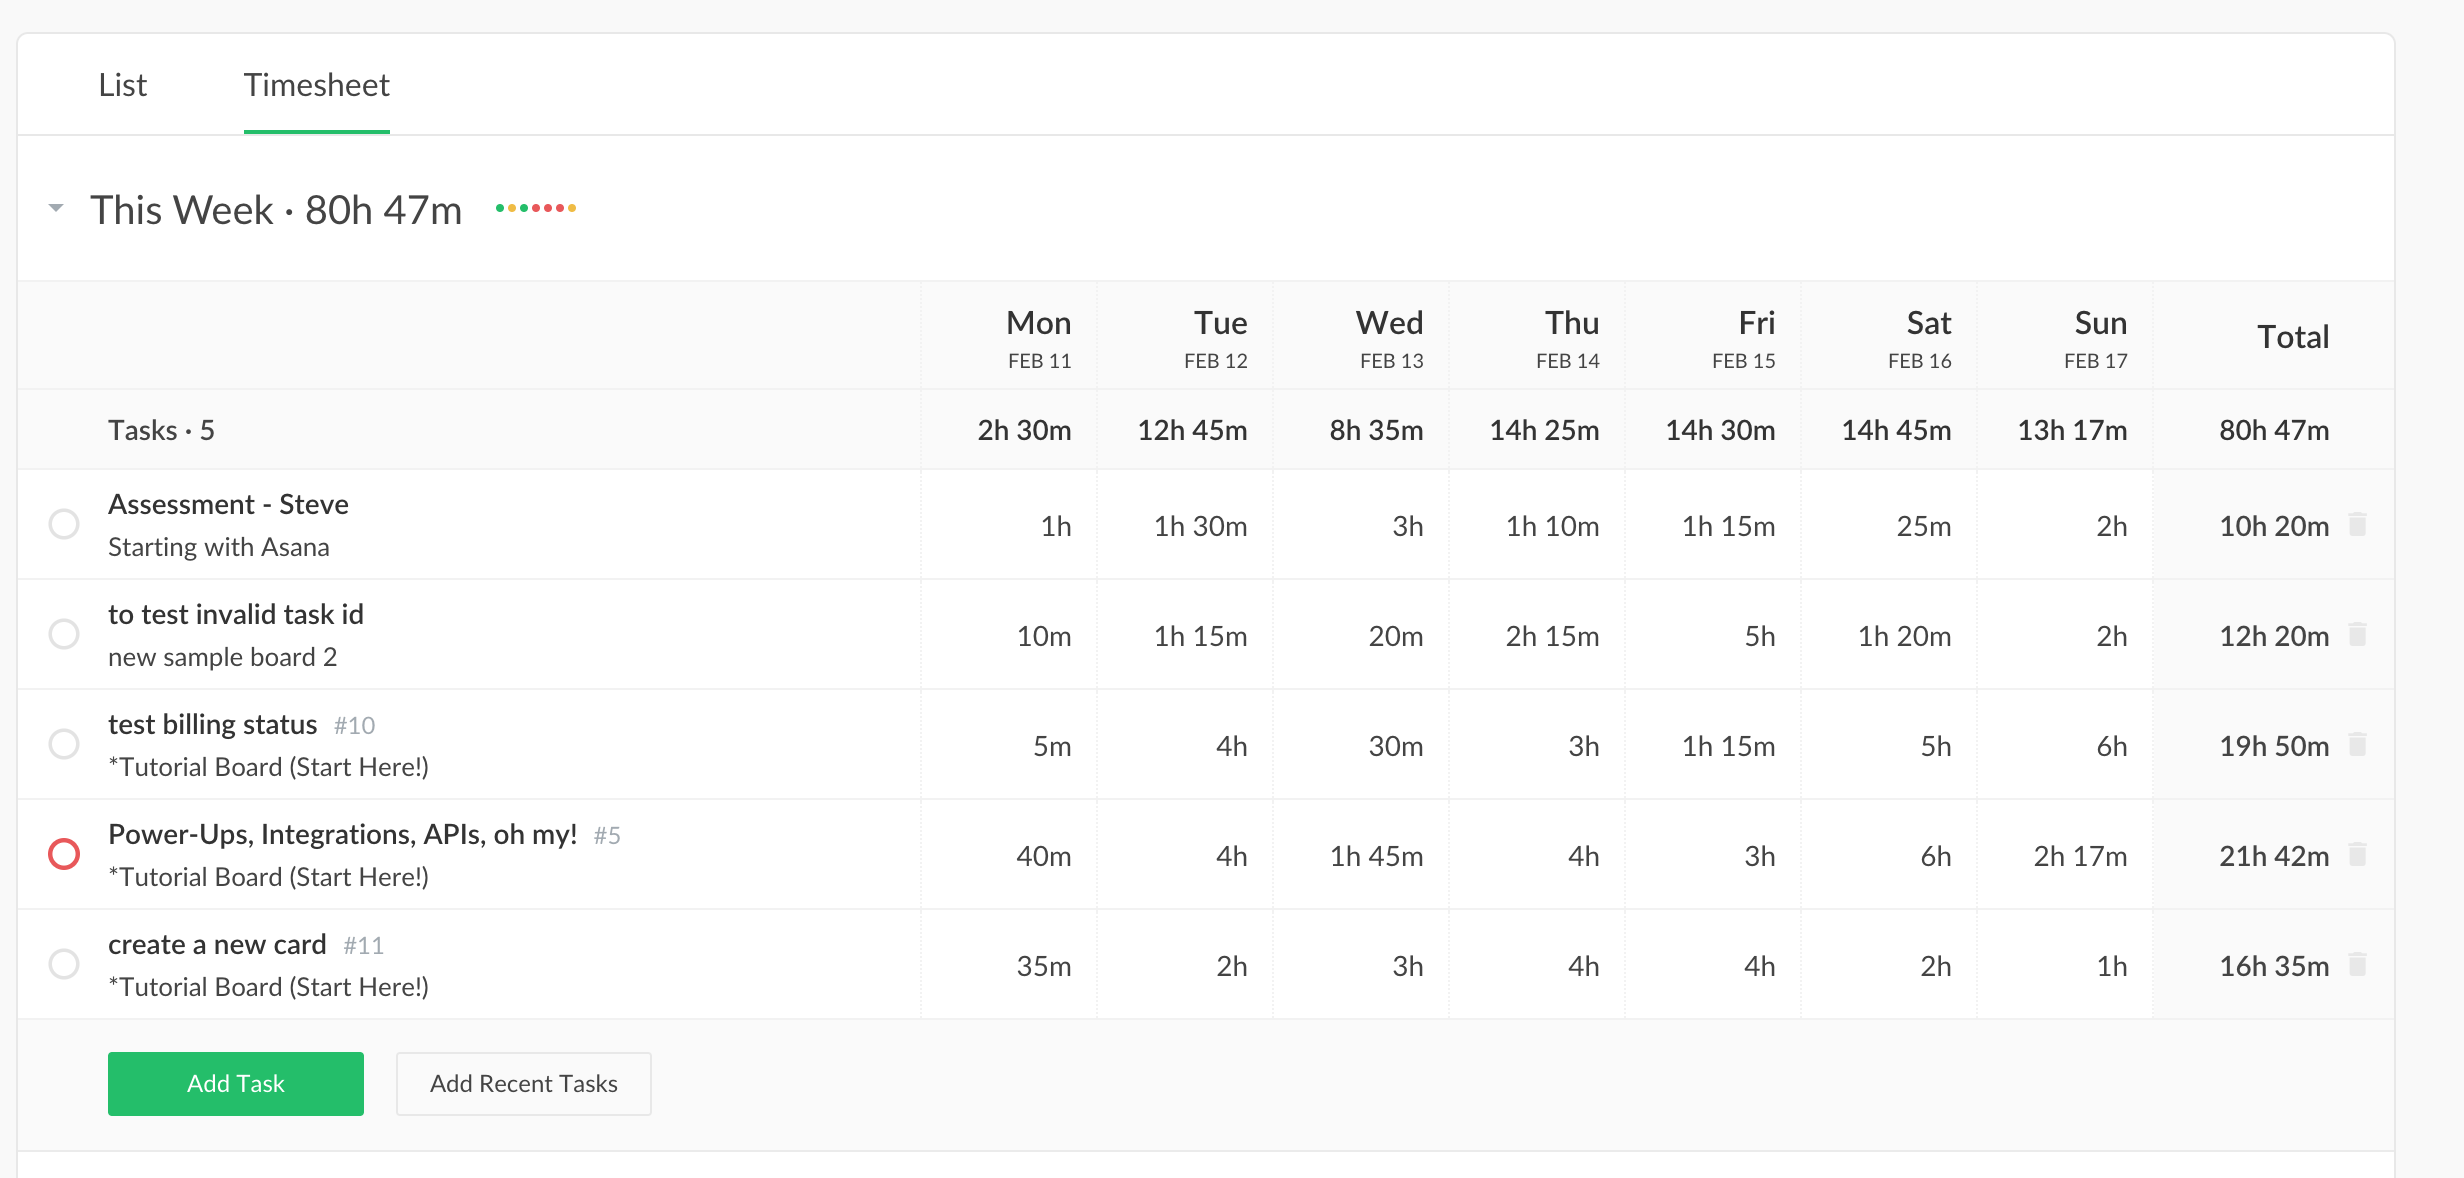
Task: Open the Power-Ups, Integrations, APIs task title
Action: coord(342,834)
